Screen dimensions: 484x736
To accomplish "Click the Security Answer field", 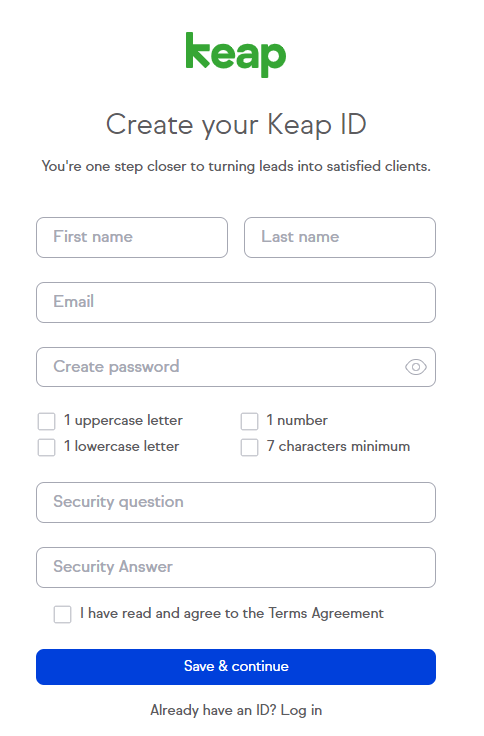I will pos(236,567).
